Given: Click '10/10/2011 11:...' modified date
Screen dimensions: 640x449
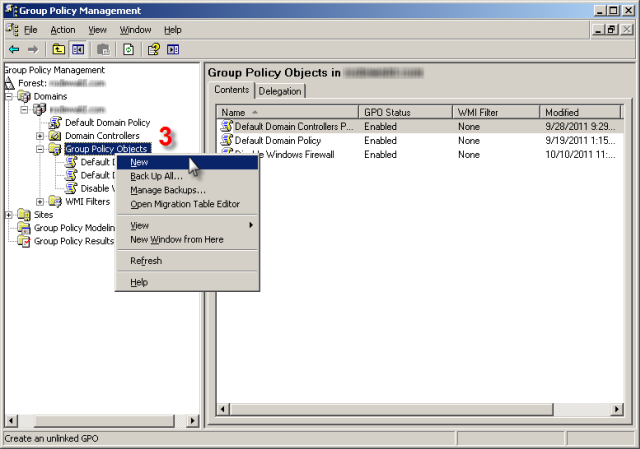Looking at the screenshot, I should 580,154.
